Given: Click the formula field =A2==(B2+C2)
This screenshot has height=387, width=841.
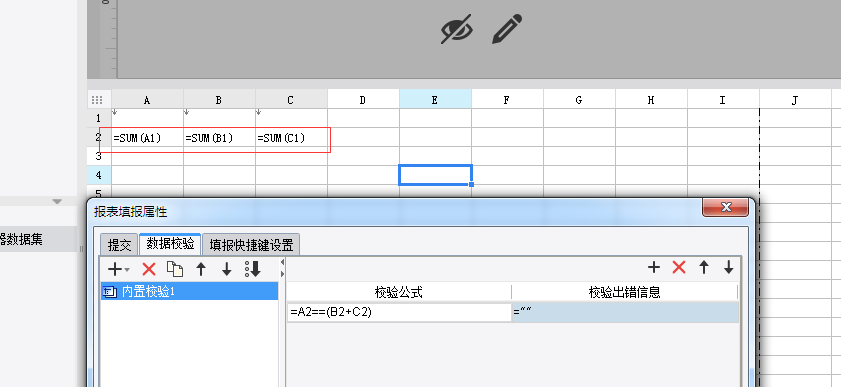Looking at the screenshot, I should click(399, 312).
